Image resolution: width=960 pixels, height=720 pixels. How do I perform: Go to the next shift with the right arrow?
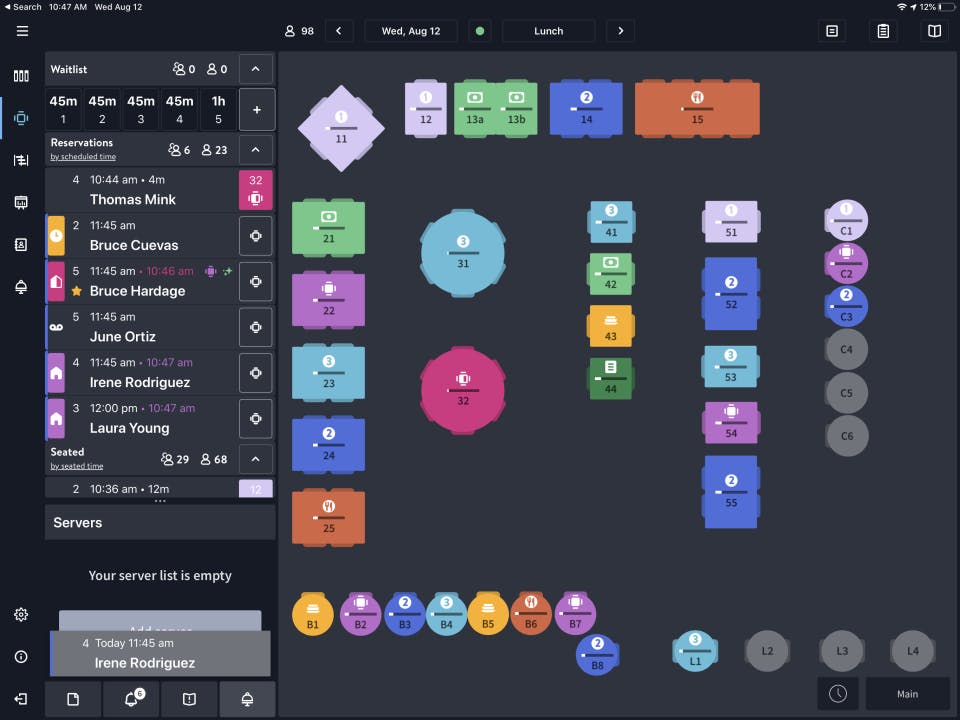(620, 31)
